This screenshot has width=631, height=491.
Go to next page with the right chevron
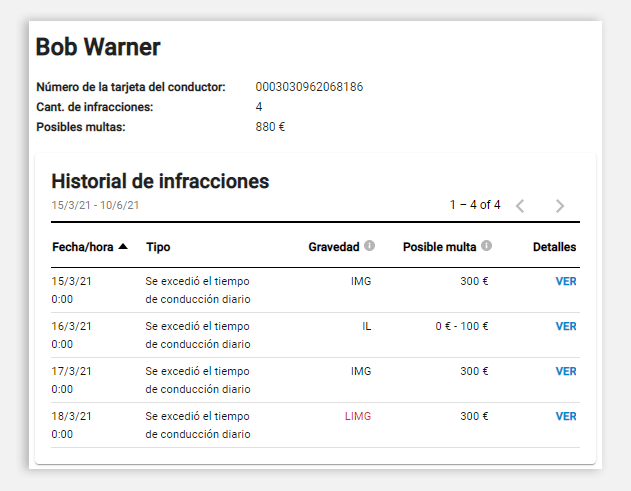coord(560,206)
